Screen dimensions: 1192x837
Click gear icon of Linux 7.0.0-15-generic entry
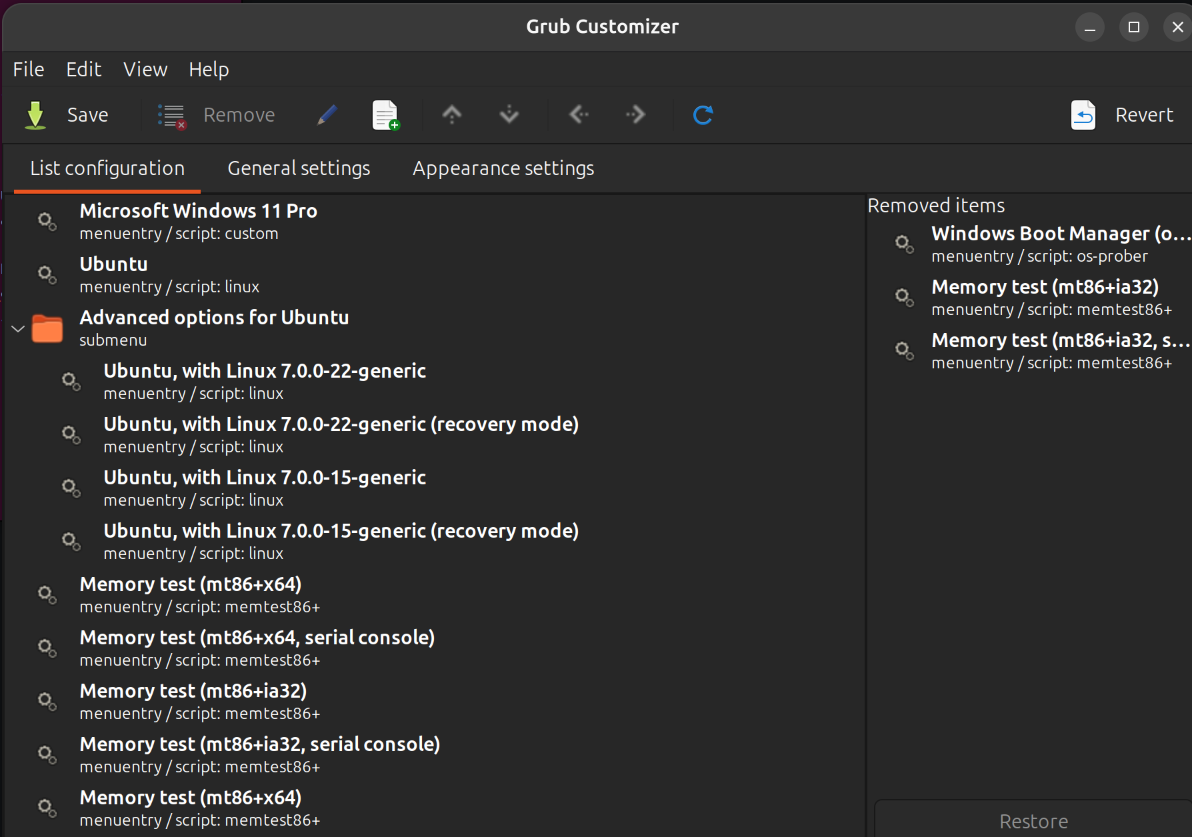click(x=71, y=487)
